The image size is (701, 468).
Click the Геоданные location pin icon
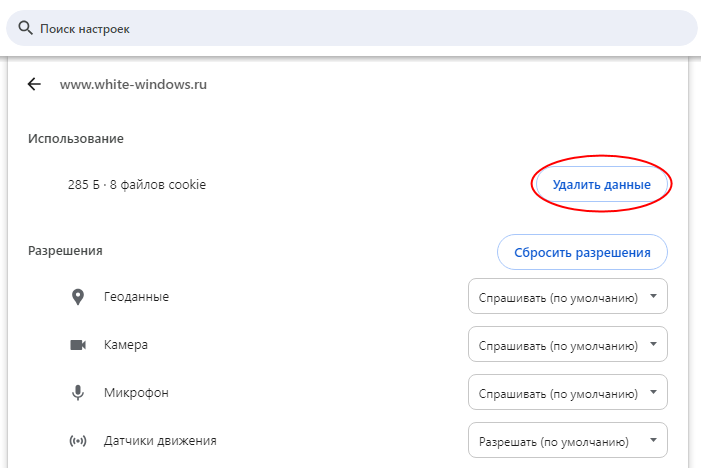[x=78, y=297]
